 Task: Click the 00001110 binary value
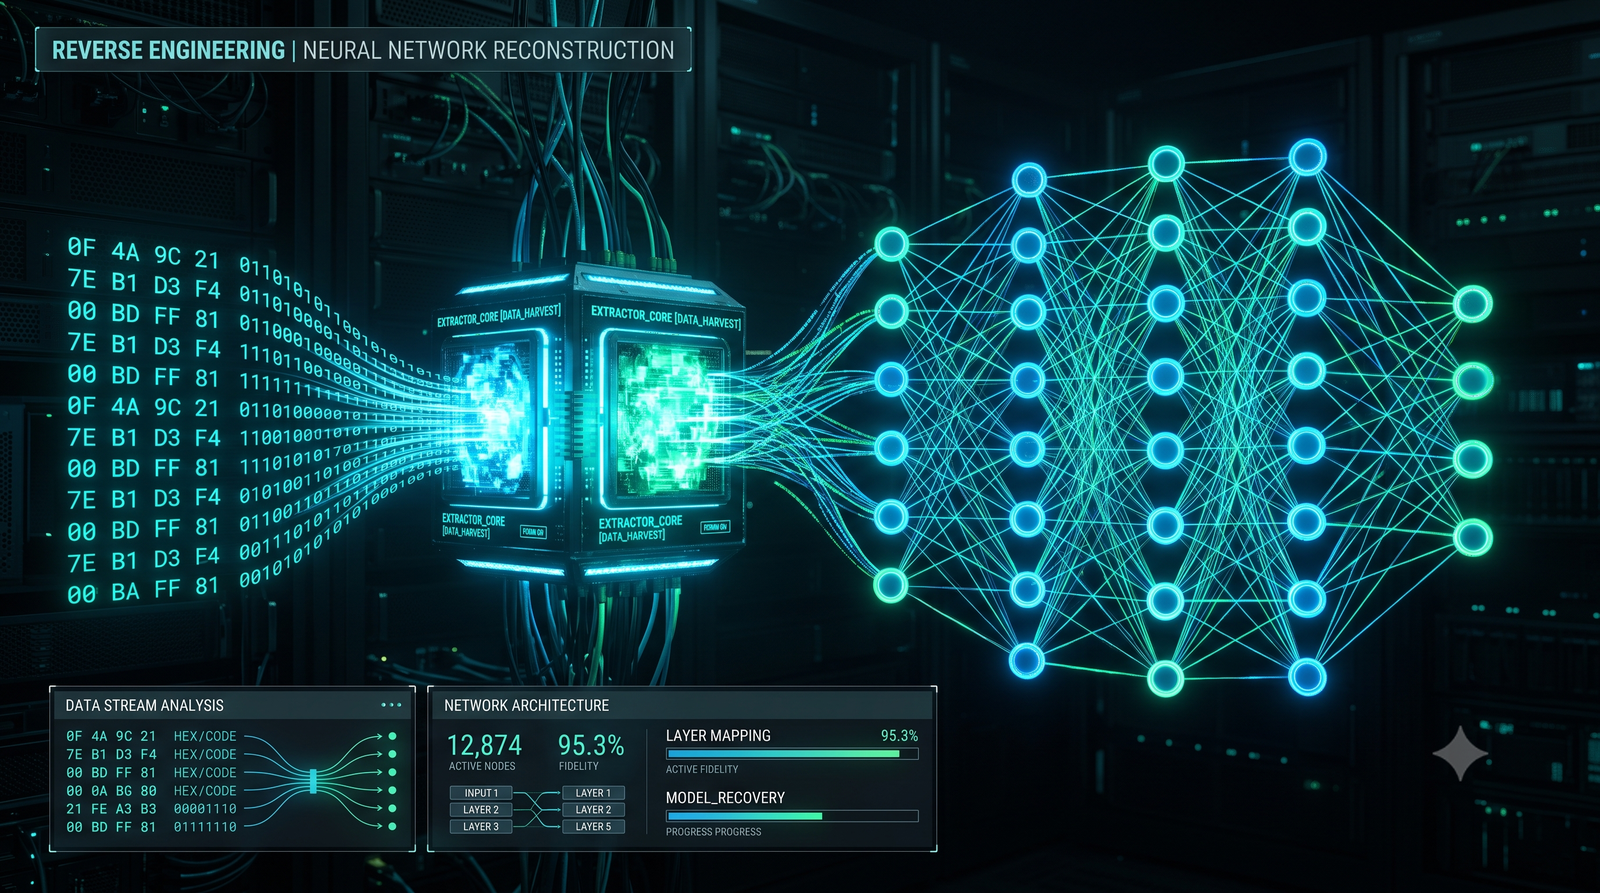click(x=205, y=809)
